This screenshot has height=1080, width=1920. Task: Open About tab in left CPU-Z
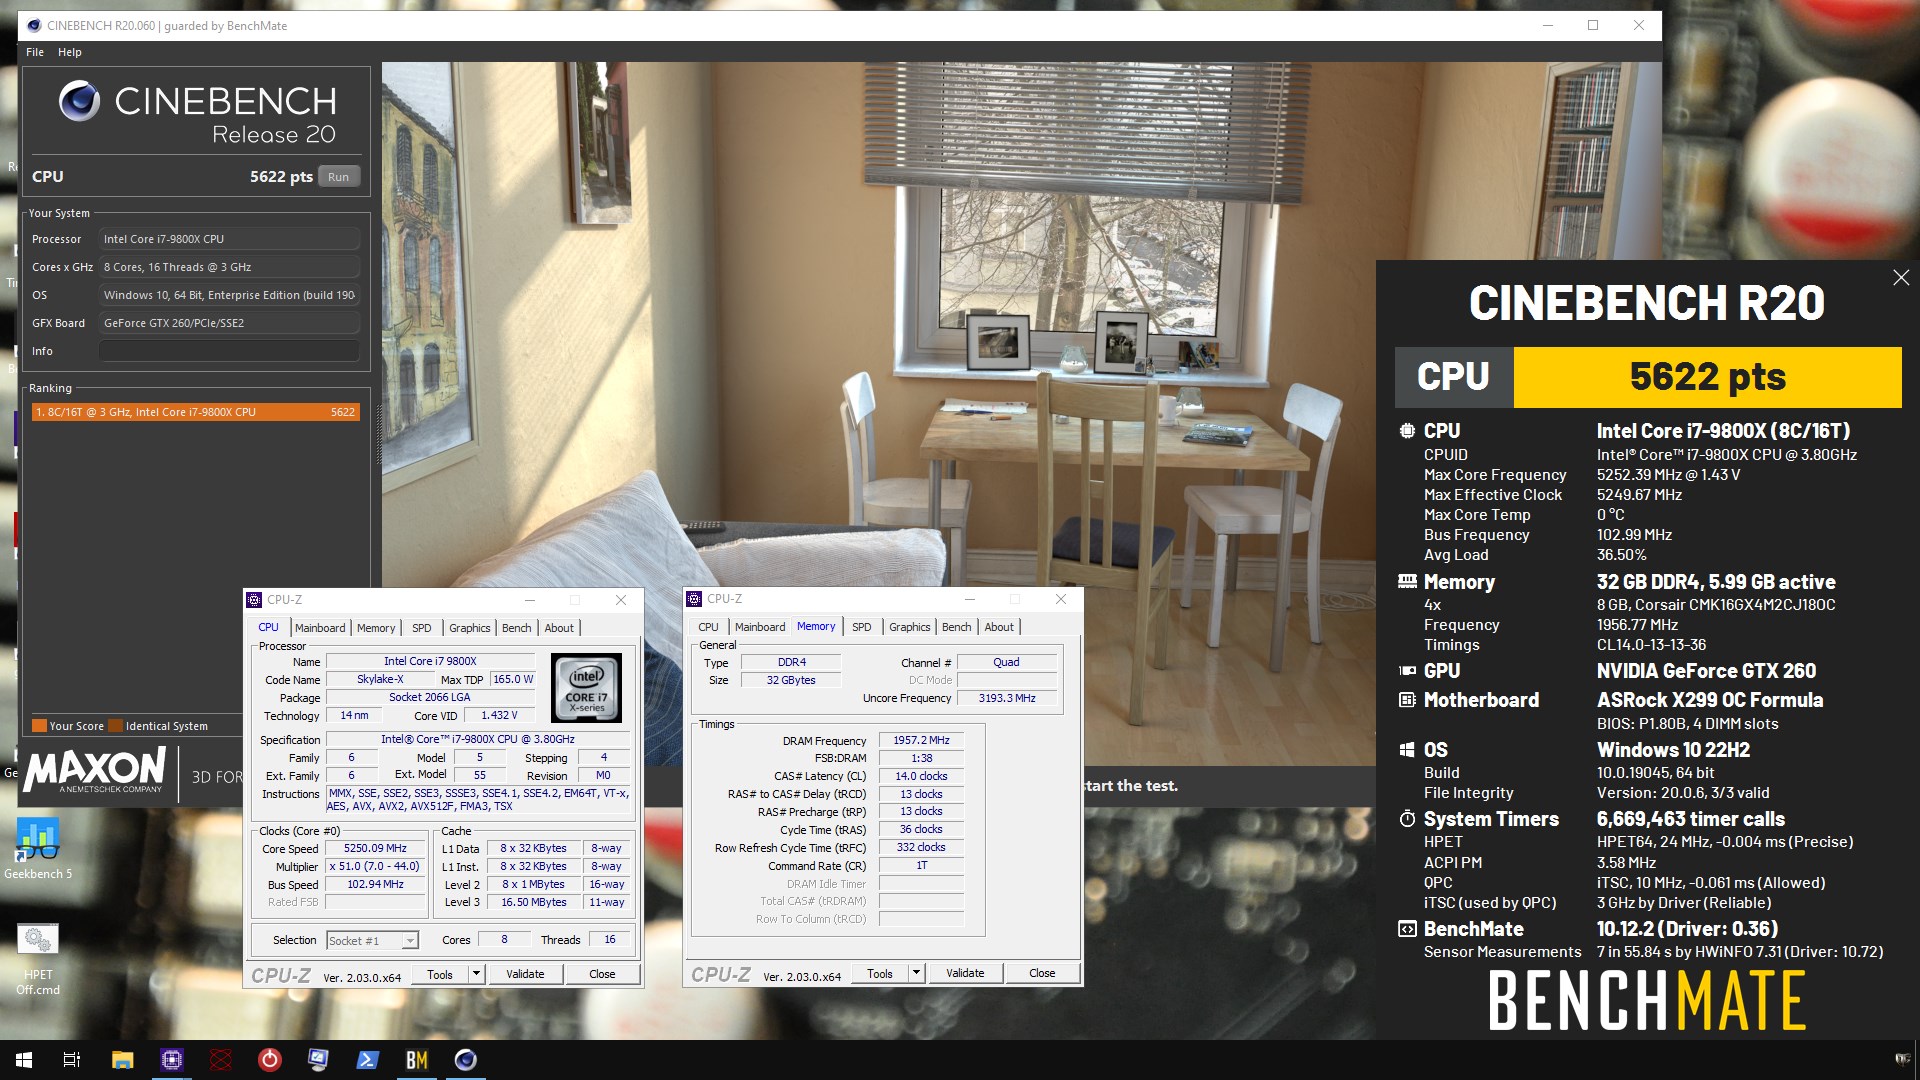pyautogui.click(x=559, y=628)
